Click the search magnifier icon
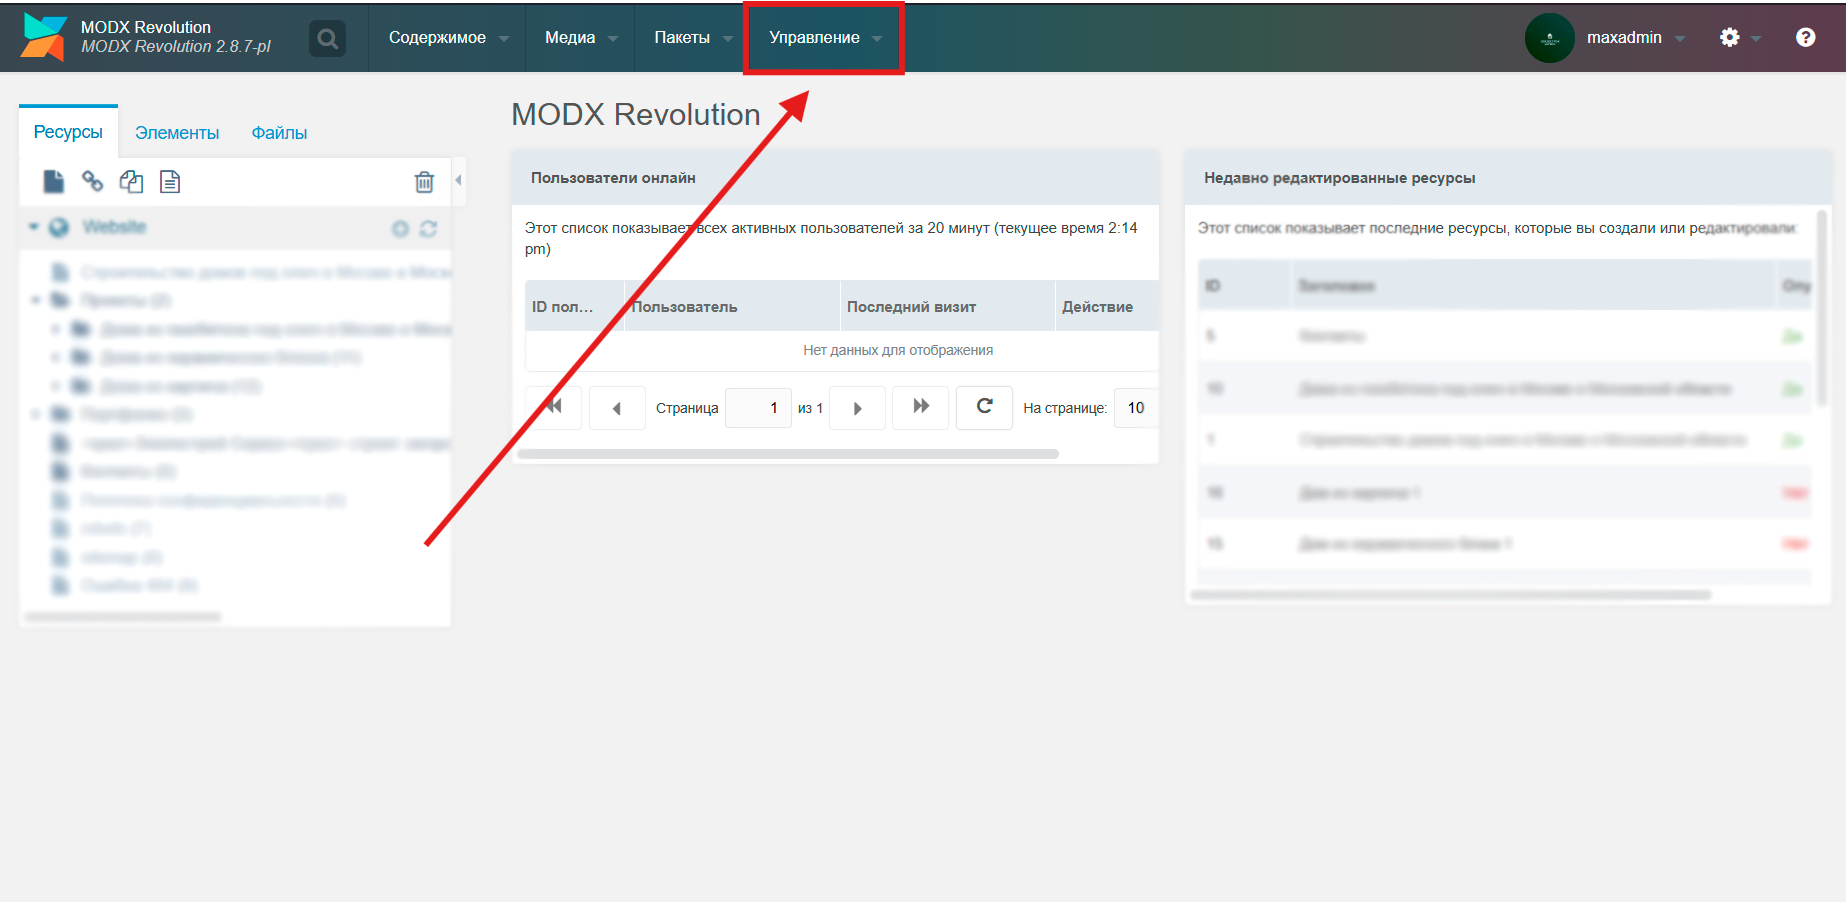This screenshot has width=1846, height=902. [x=327, y=39]
